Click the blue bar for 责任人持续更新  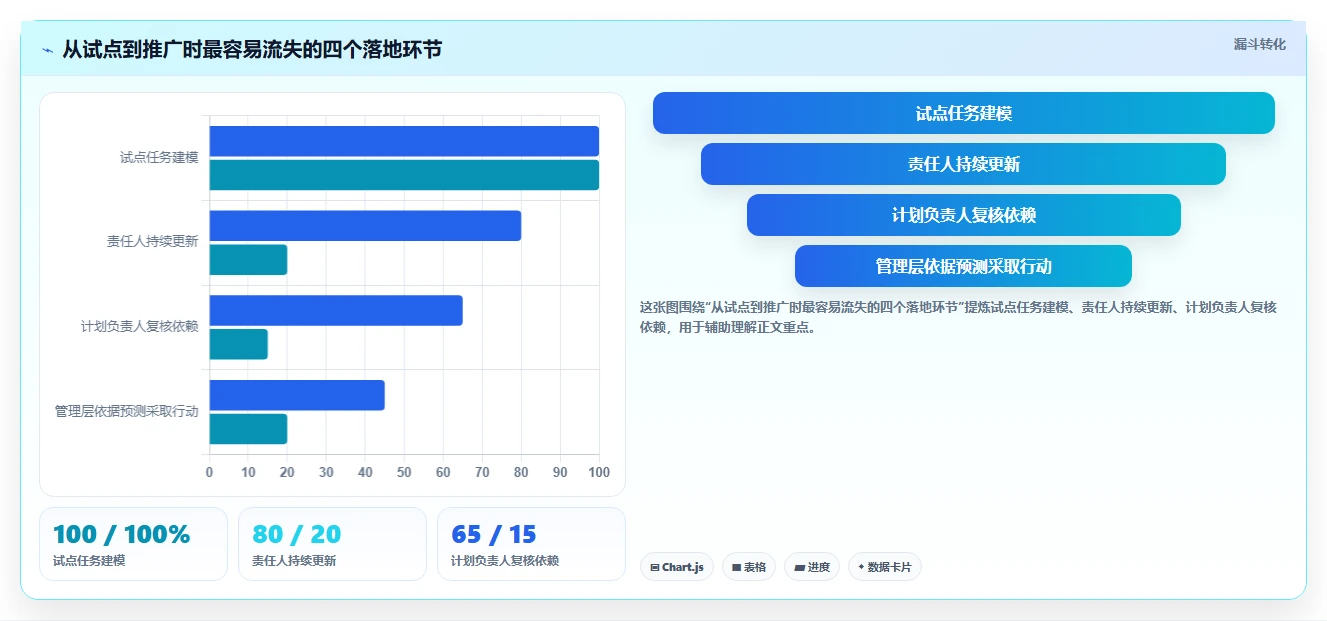pyautogui.click(x=365, y=226)
